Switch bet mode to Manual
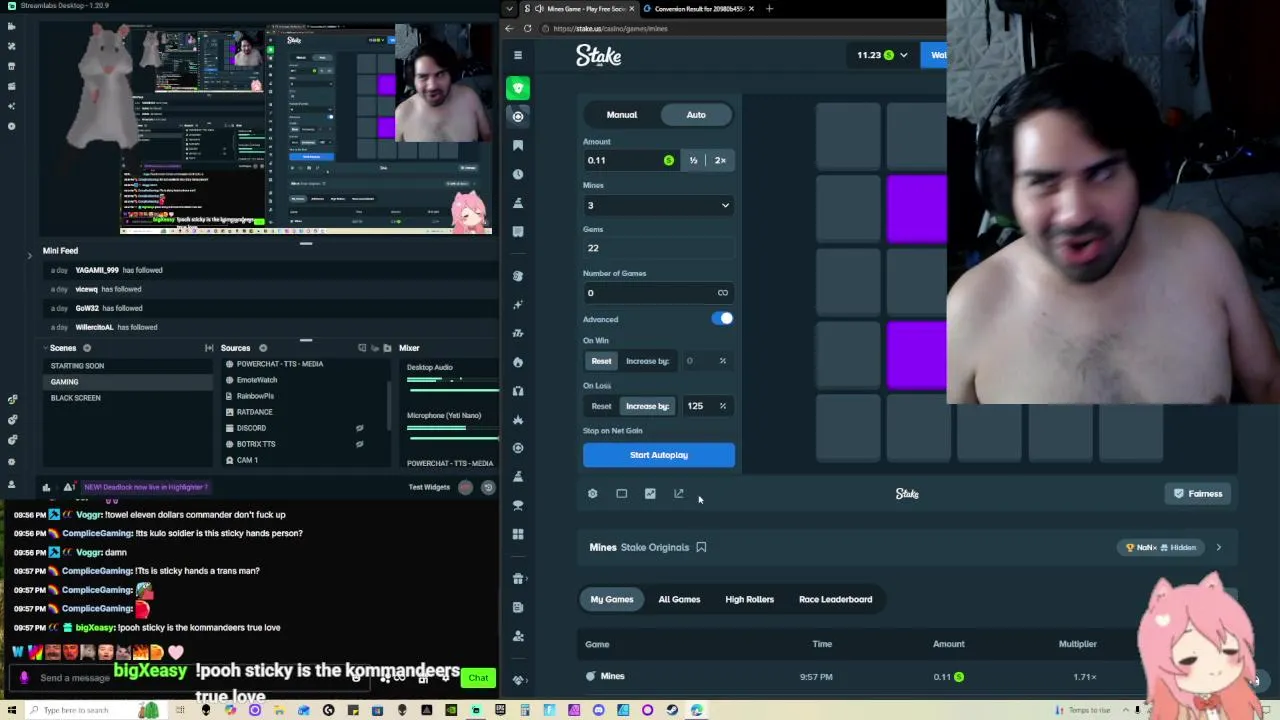The image size is (1280, 720). click(x=621, y=115)
